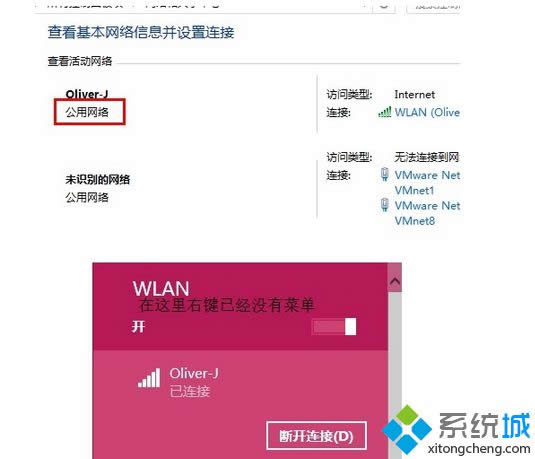Click the WLAN panel heading
535x459 pixels.
click(161, 288)
